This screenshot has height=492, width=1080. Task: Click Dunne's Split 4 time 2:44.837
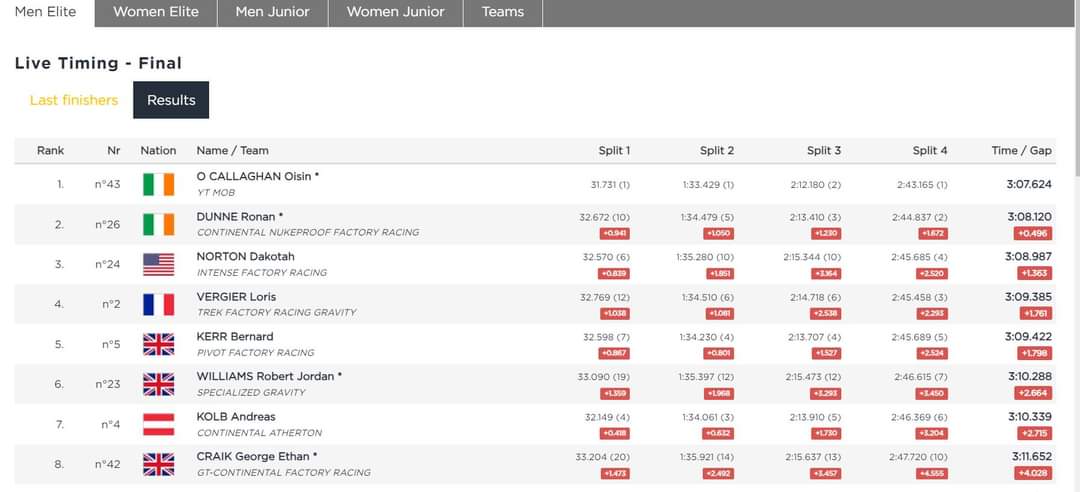point(920,217)
